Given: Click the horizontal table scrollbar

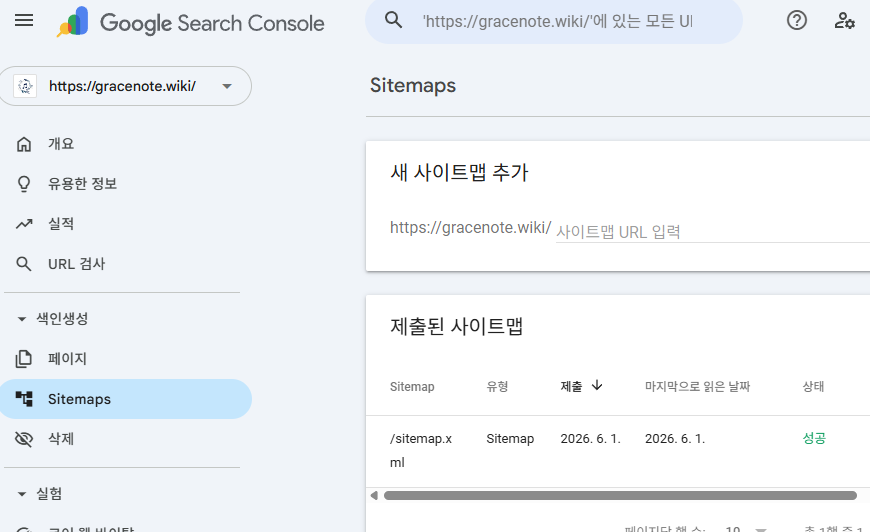Looking at the screenshot, I should (x=620, y=495).
